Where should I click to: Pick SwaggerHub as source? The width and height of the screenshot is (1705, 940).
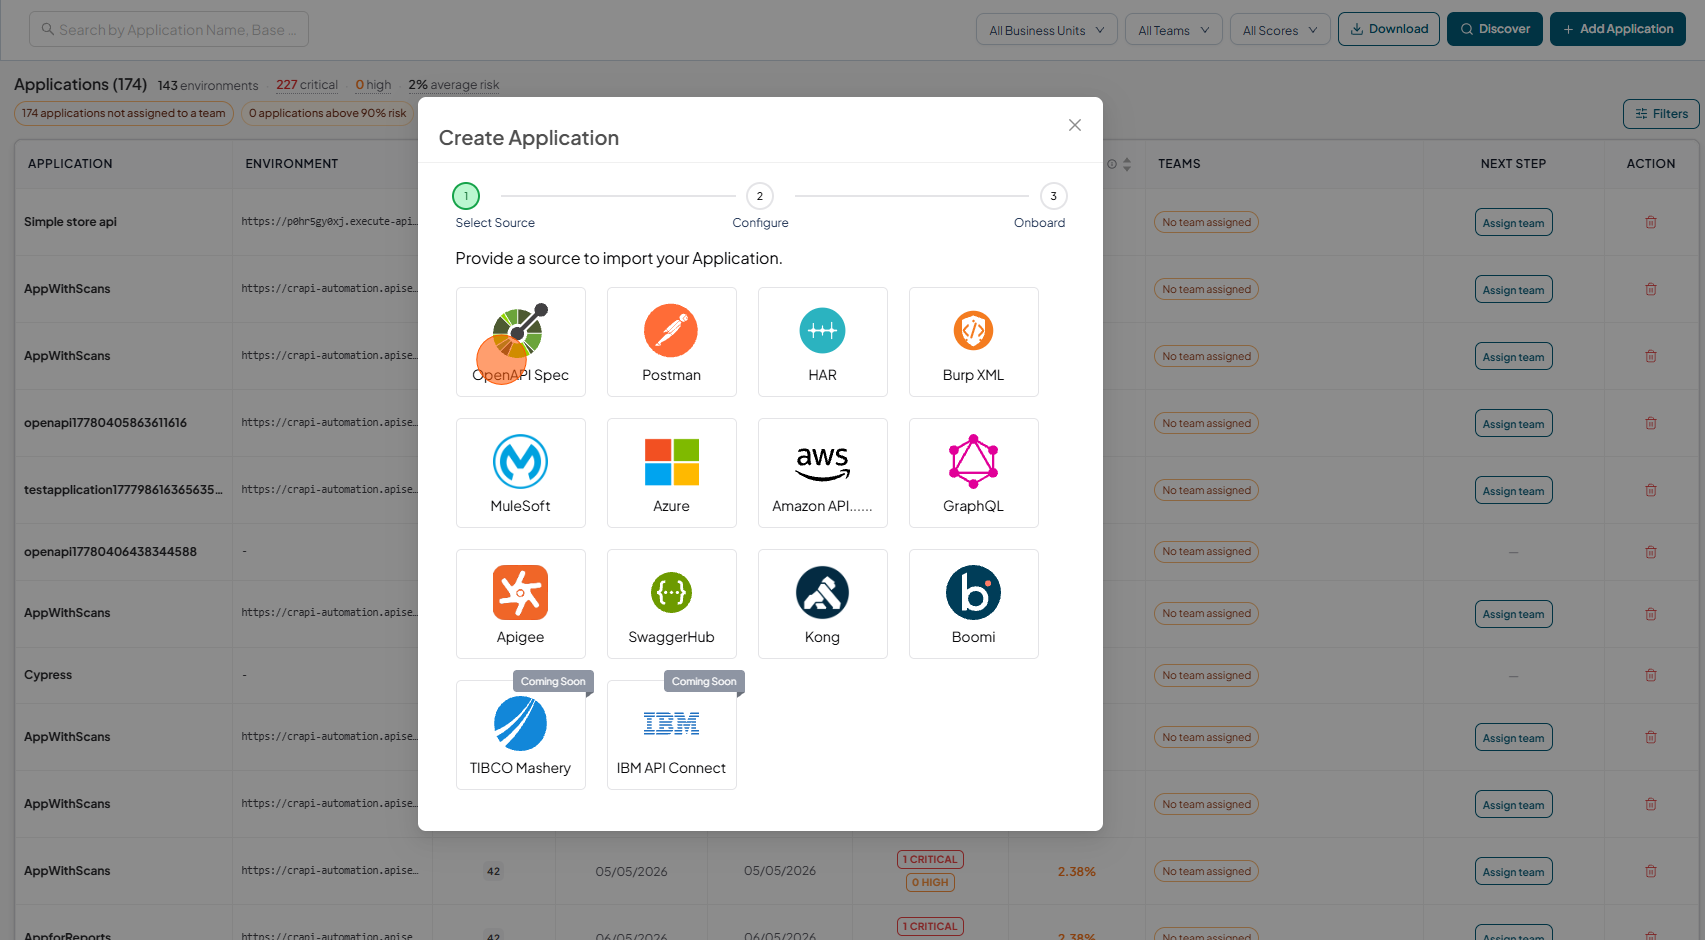point(671,604)
